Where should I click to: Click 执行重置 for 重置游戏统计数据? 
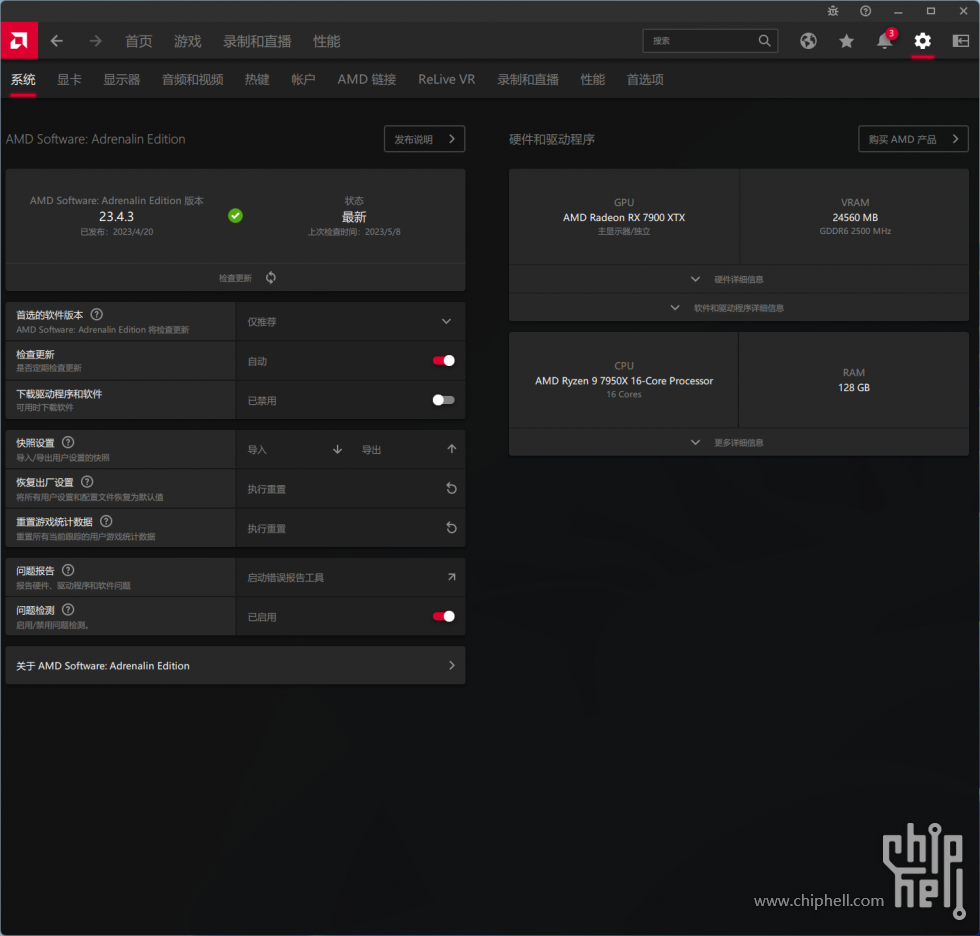(266, 529)
